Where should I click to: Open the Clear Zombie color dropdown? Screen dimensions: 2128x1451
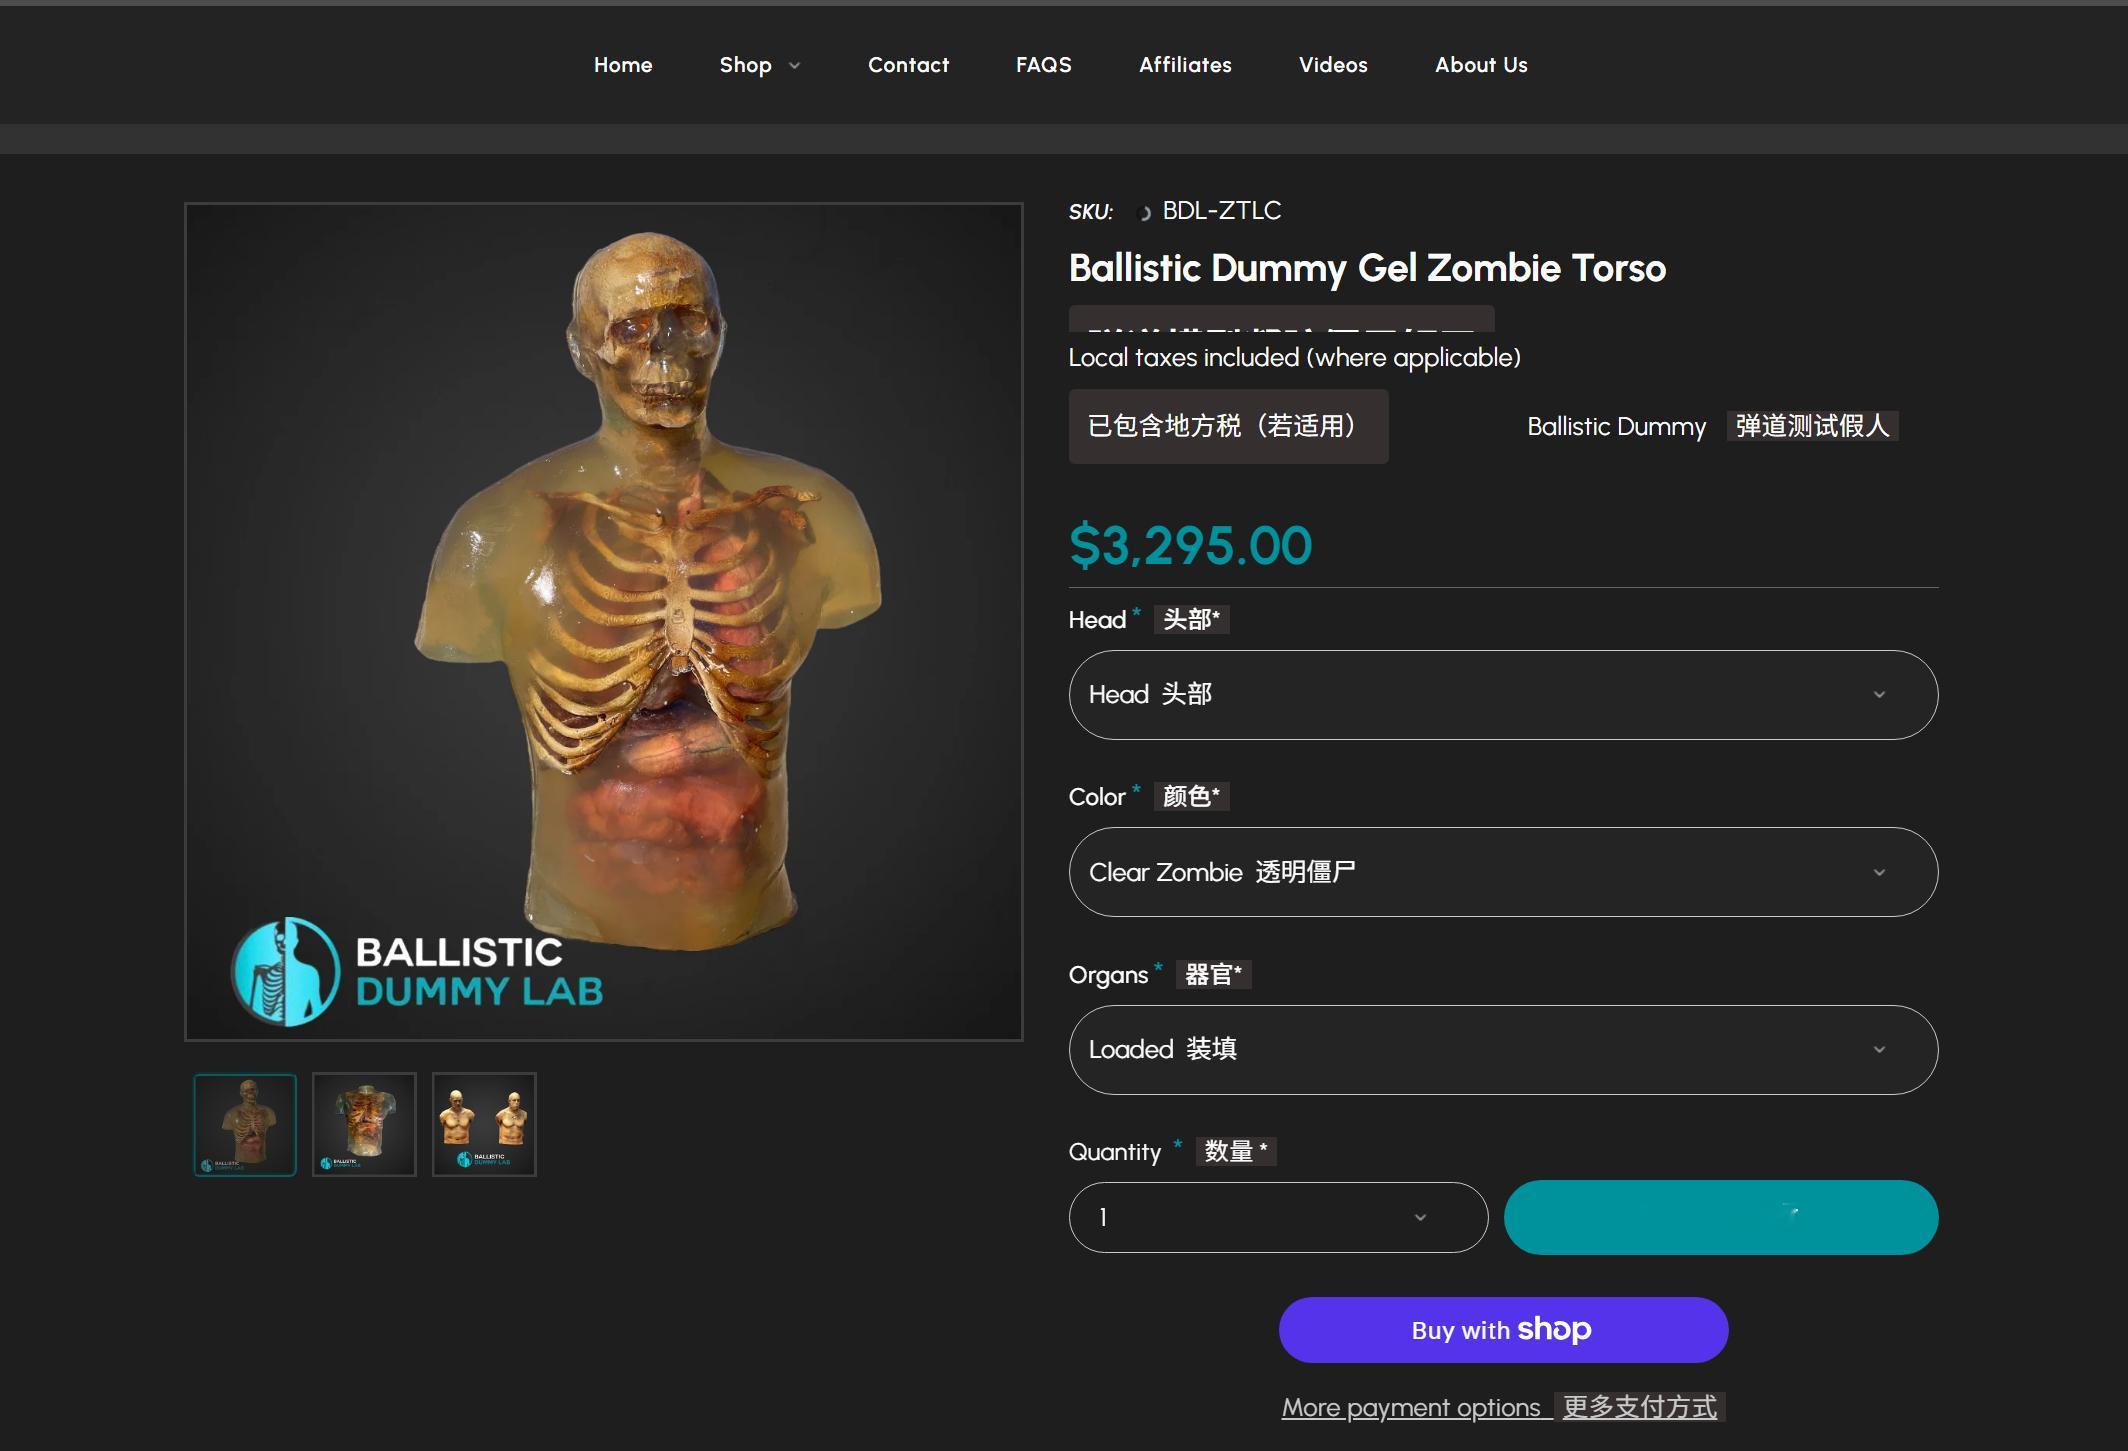(1503, 872)
